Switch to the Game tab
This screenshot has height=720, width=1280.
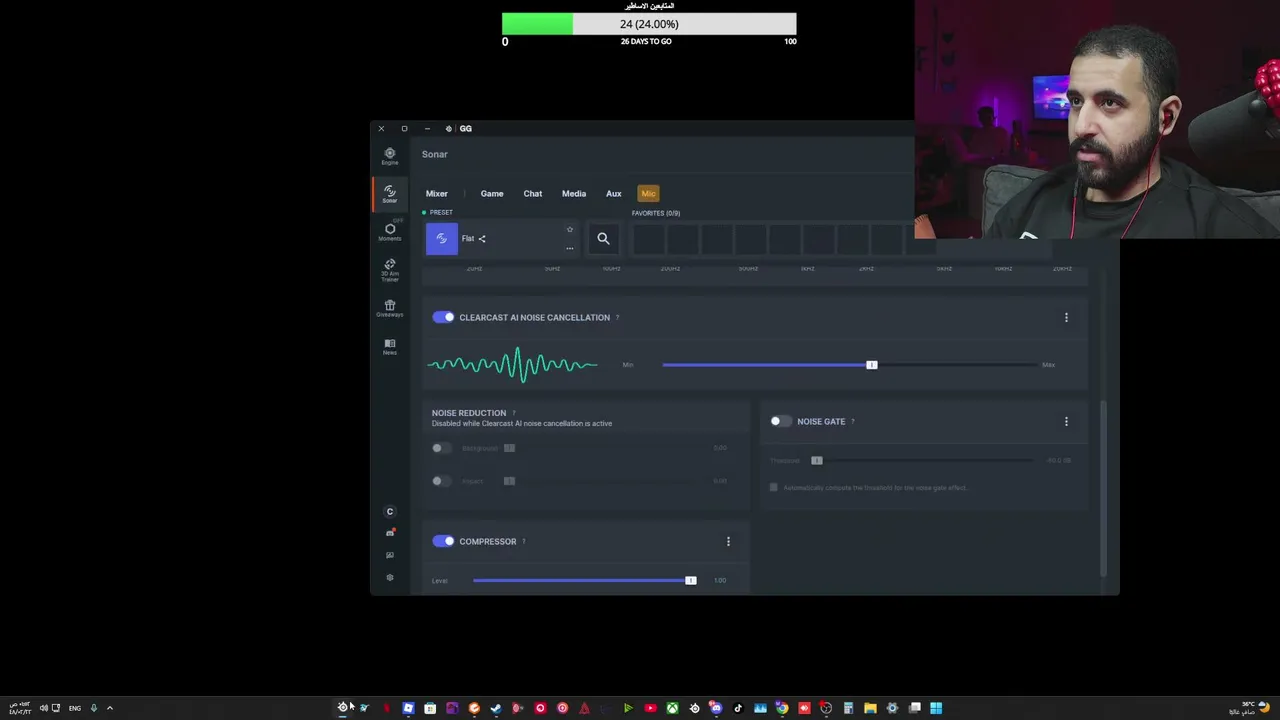click(x=492, y=194)
